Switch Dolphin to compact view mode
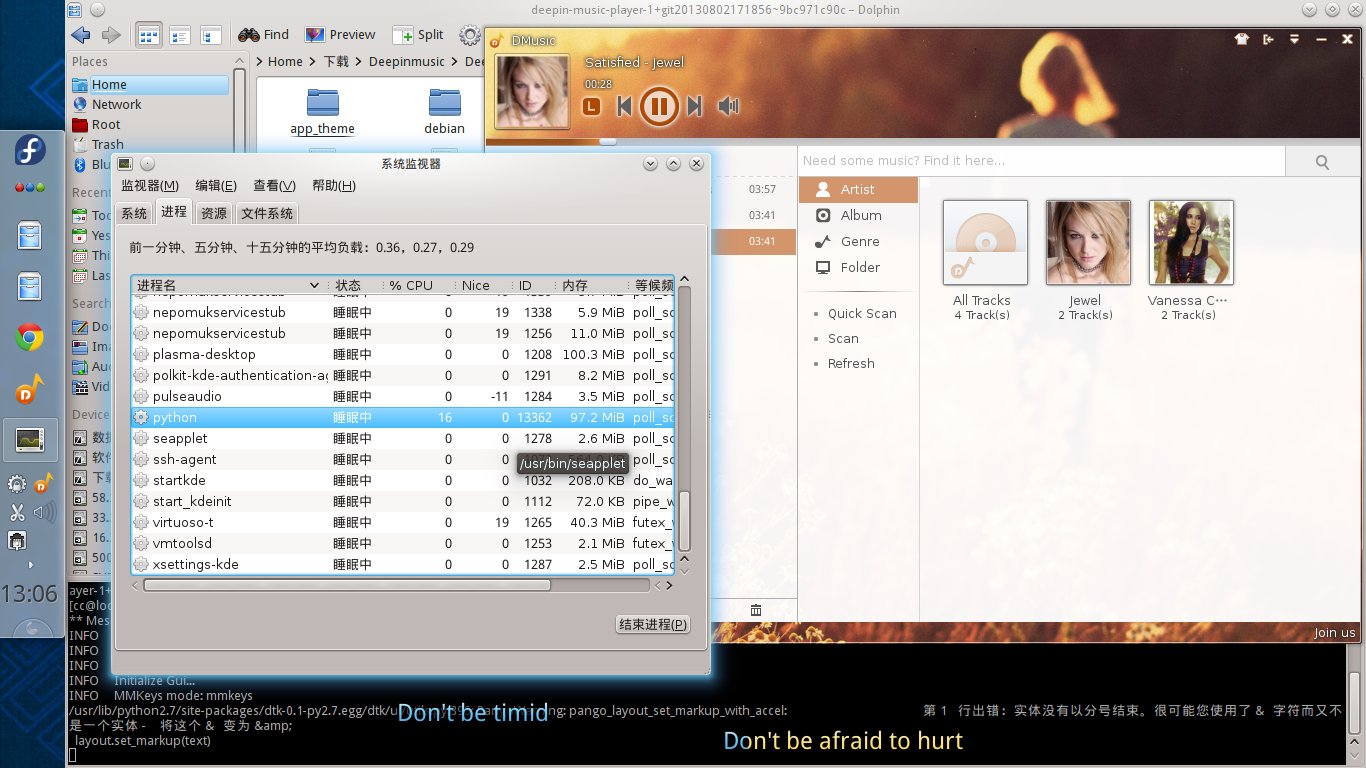This screenshot has height=768, width=1366. 180,35
